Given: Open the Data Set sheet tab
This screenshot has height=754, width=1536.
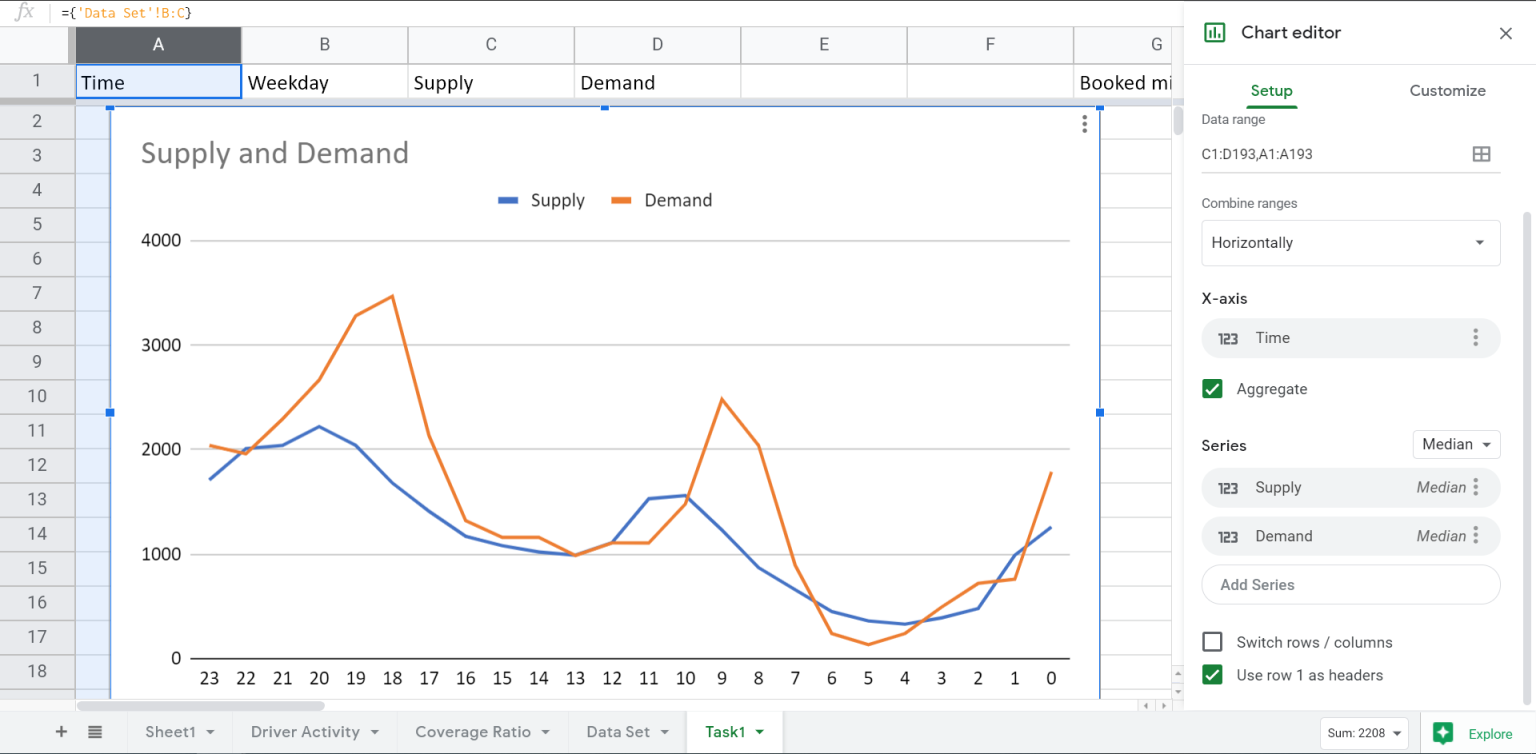Looking at the screenshot, I should pyautogui.click(x=616, y=732).
